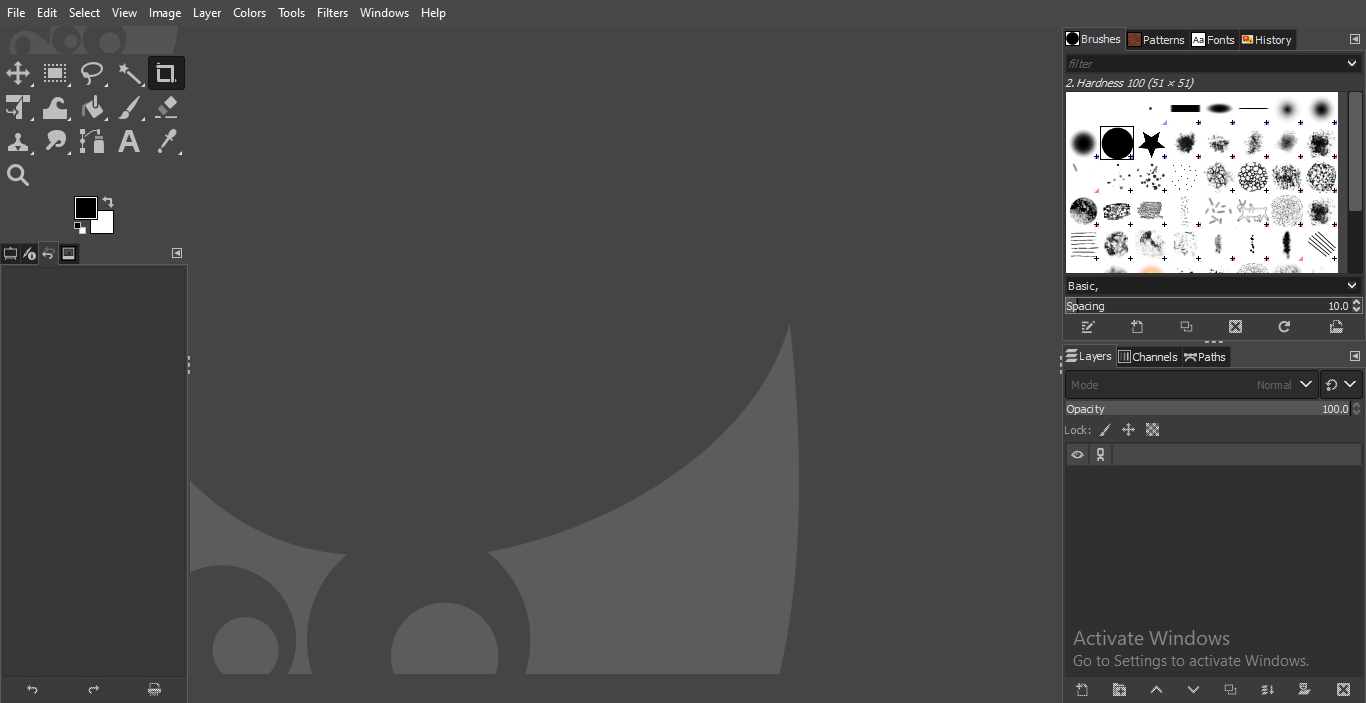Duplicate the current layer
The height and width of the screenshot is (703, 1366).
[x=1230, y=689]
